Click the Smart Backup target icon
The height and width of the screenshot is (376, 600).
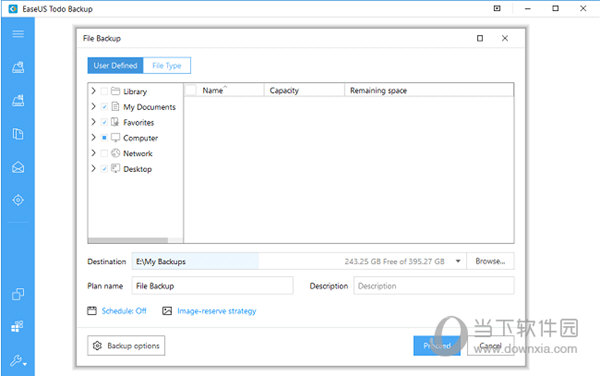click(x=18, y=200)
